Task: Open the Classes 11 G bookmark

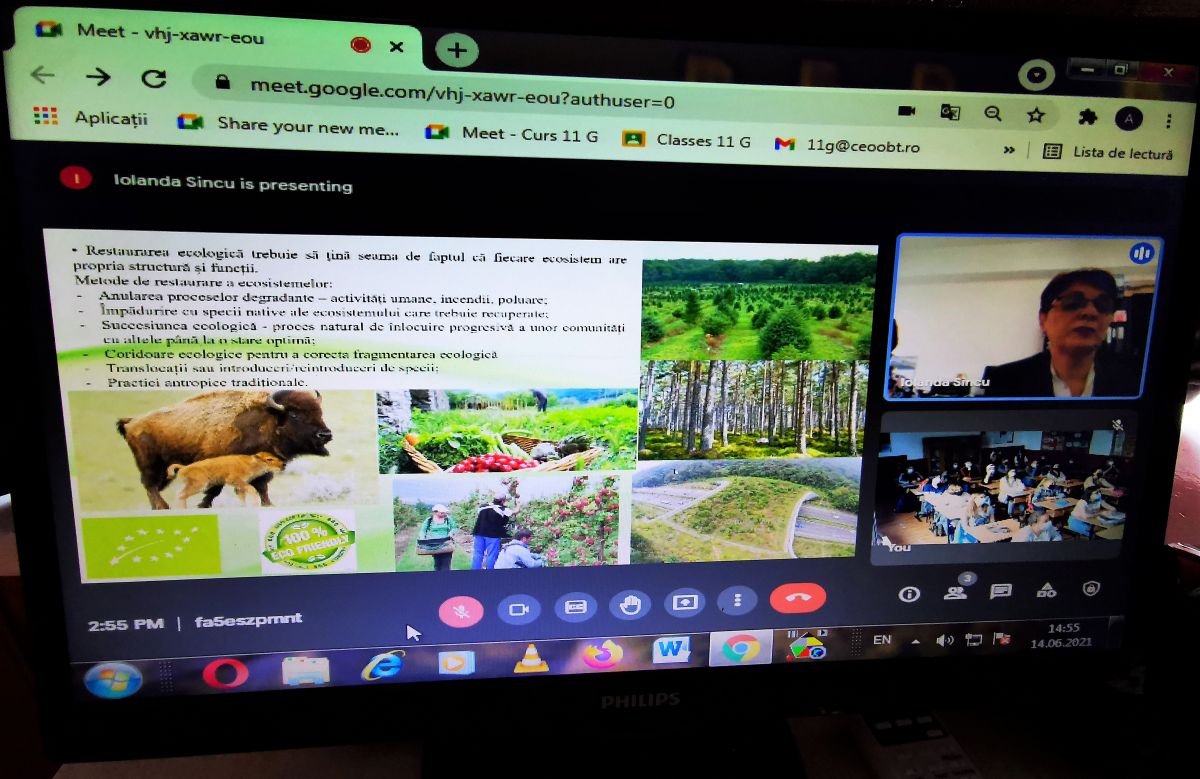Action: coord(689,141)
